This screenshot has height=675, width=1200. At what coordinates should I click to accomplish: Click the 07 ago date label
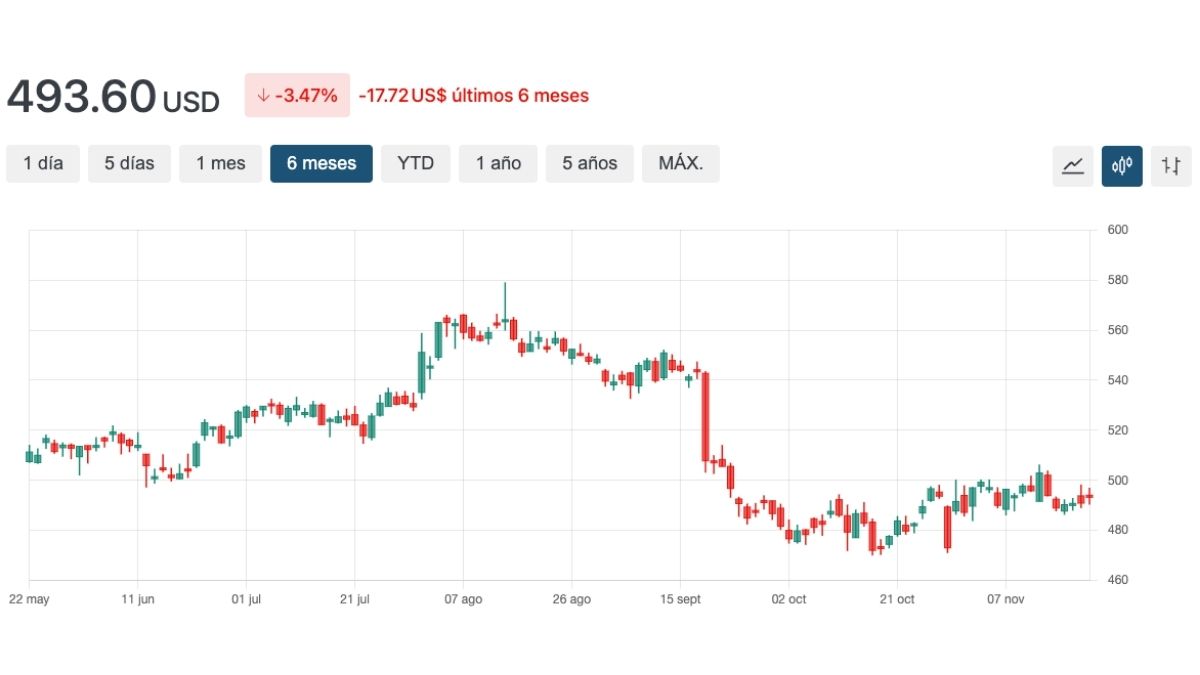463,599
